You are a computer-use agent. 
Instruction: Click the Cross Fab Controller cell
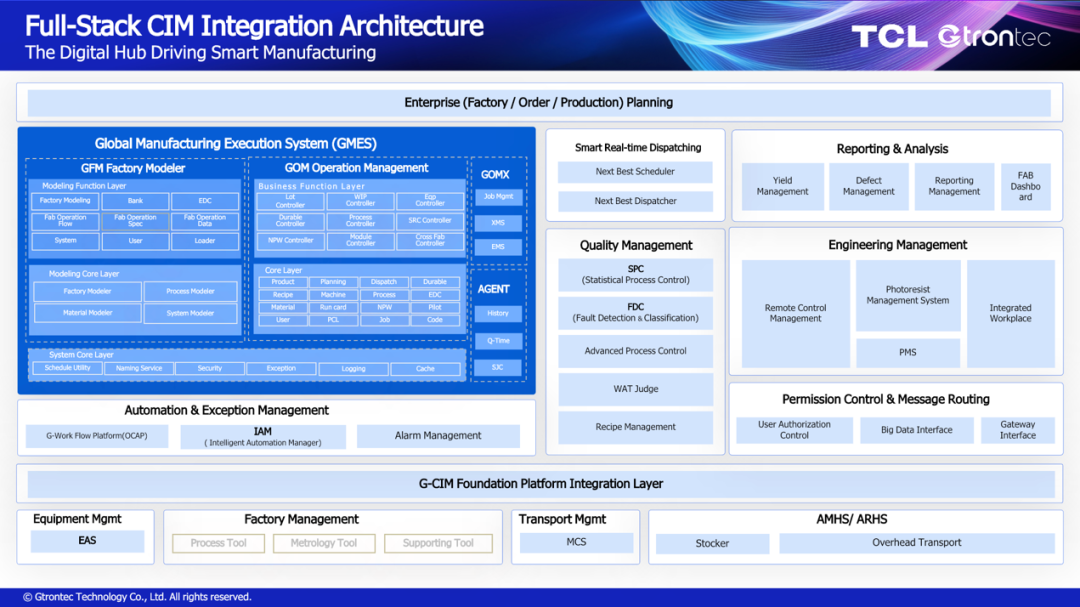[x=430, y=241]
